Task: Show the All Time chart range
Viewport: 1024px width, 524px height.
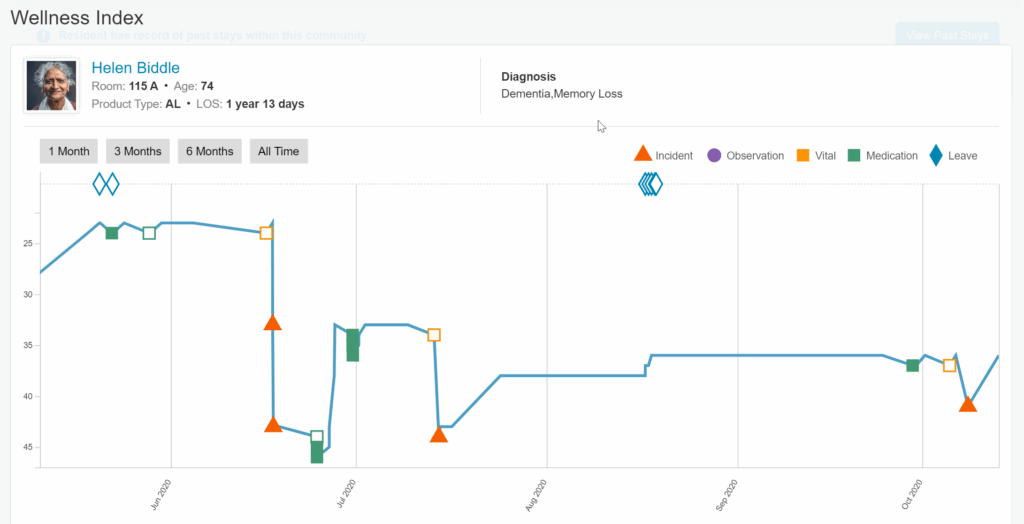Action: 278,151
